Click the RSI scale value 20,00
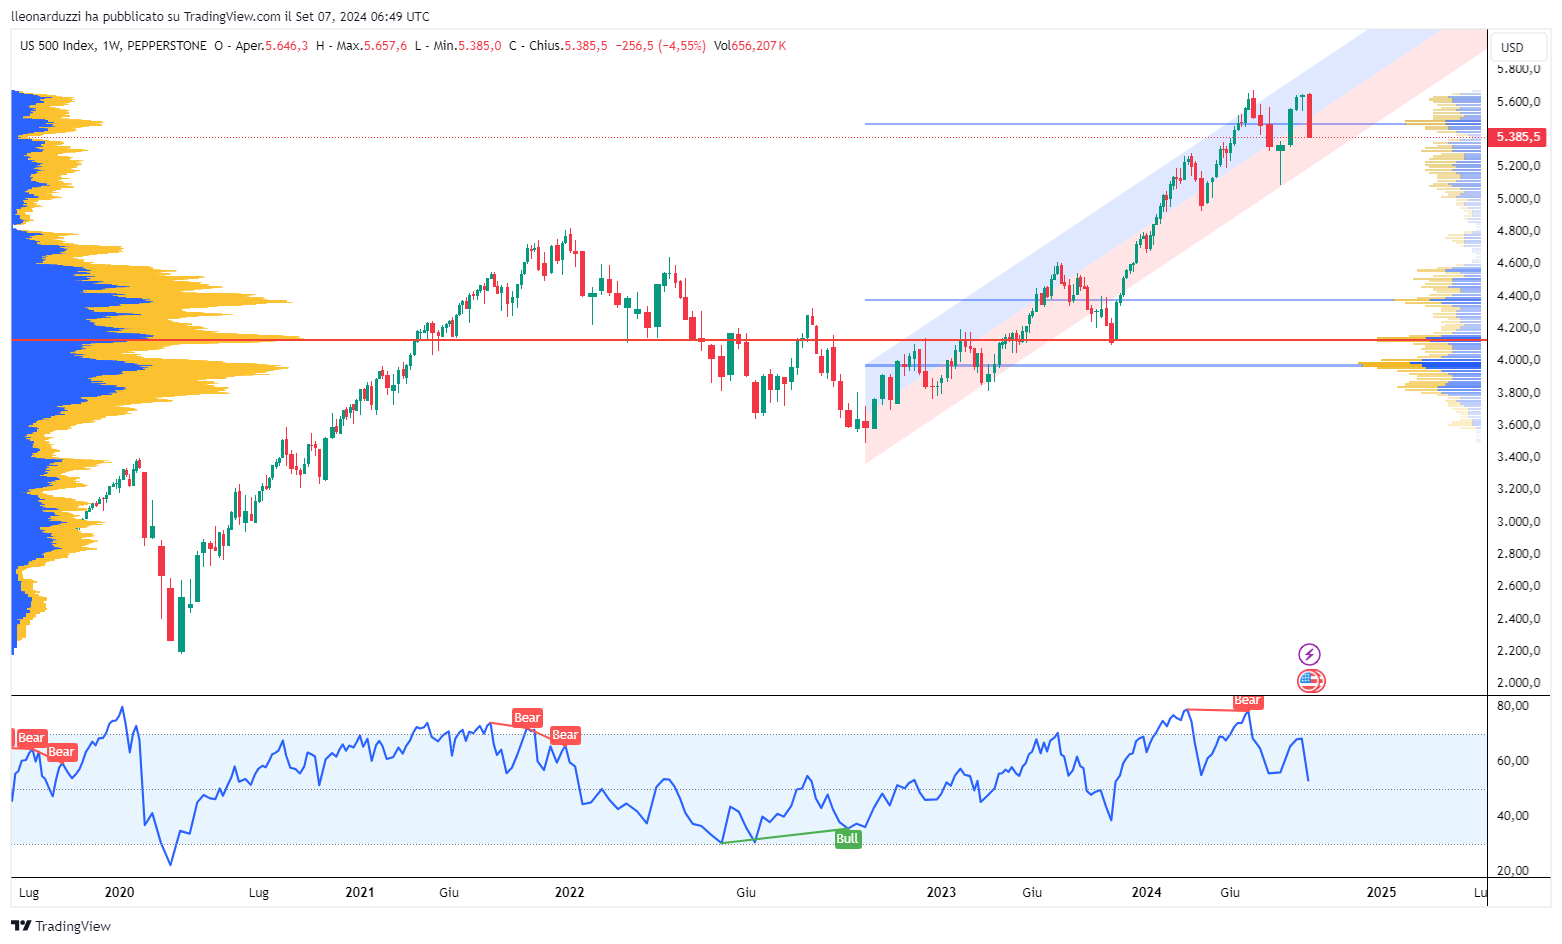Viewport: 1562px width, 944px height. pyautogui.click(x=1514, y=871)
